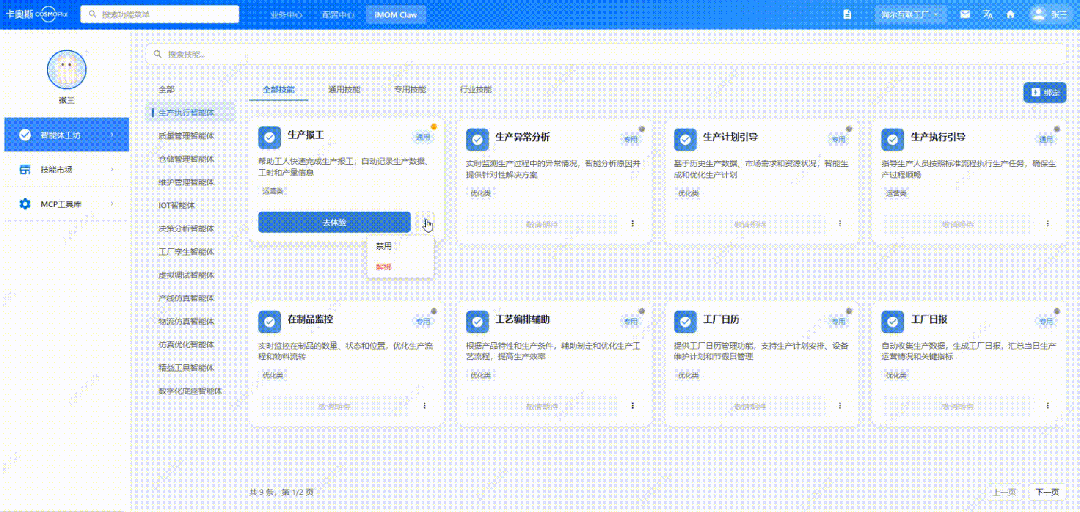Click the language translate icon
Viewport: 1080px width, 512px height.
tap(988, 14)
